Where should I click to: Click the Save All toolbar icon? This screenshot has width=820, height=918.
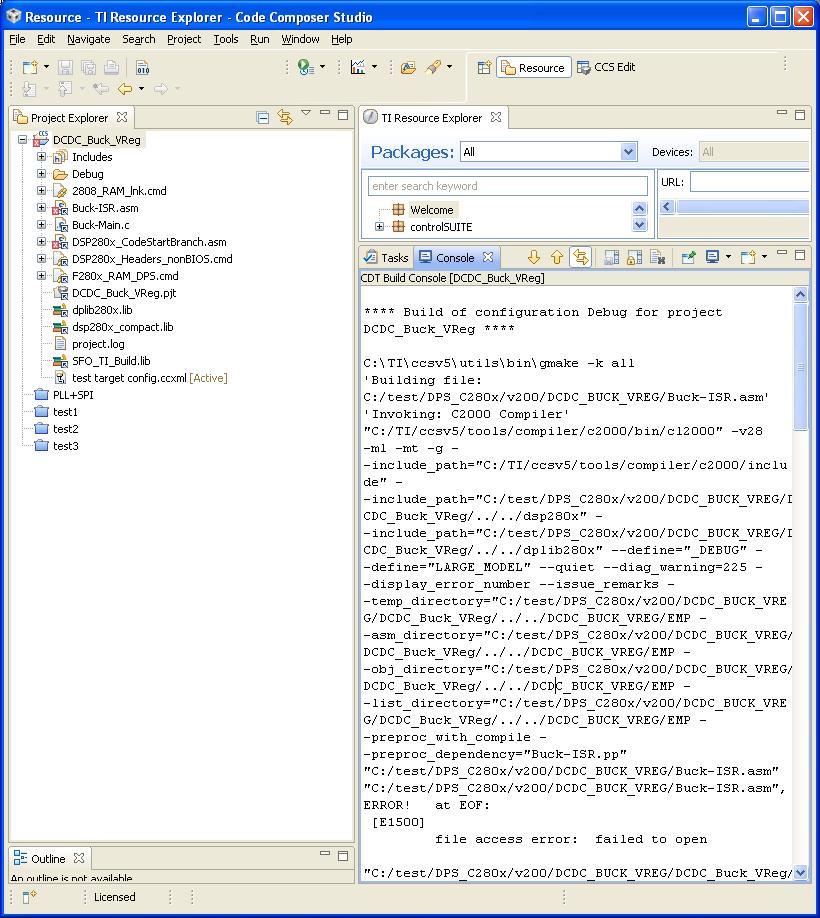pyautogui.click(x=88, y=67)
